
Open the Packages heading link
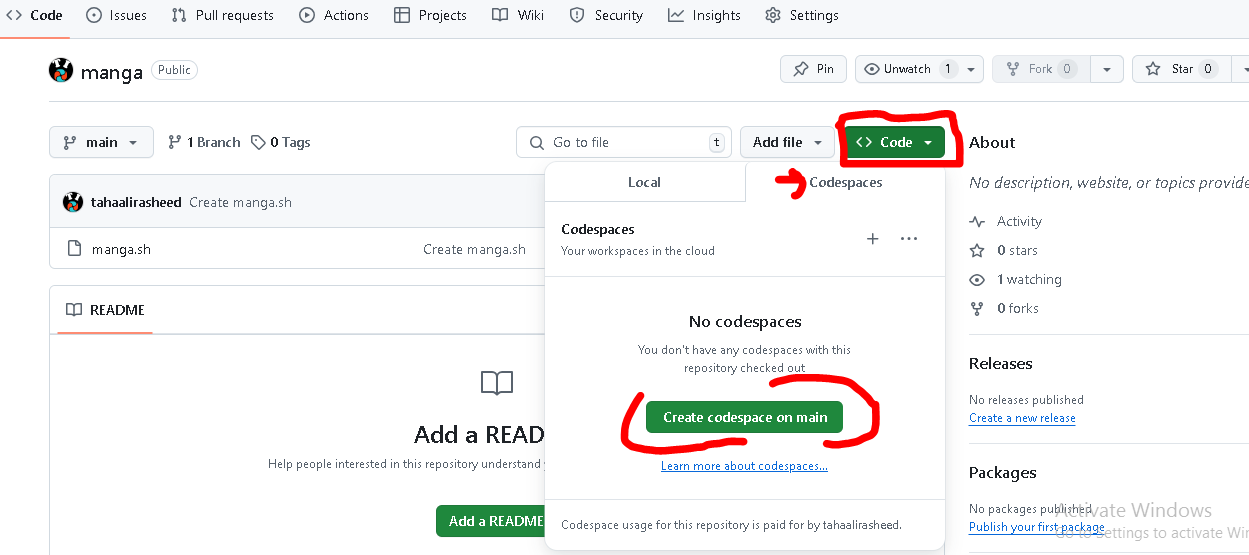(x=1003, y=472)
